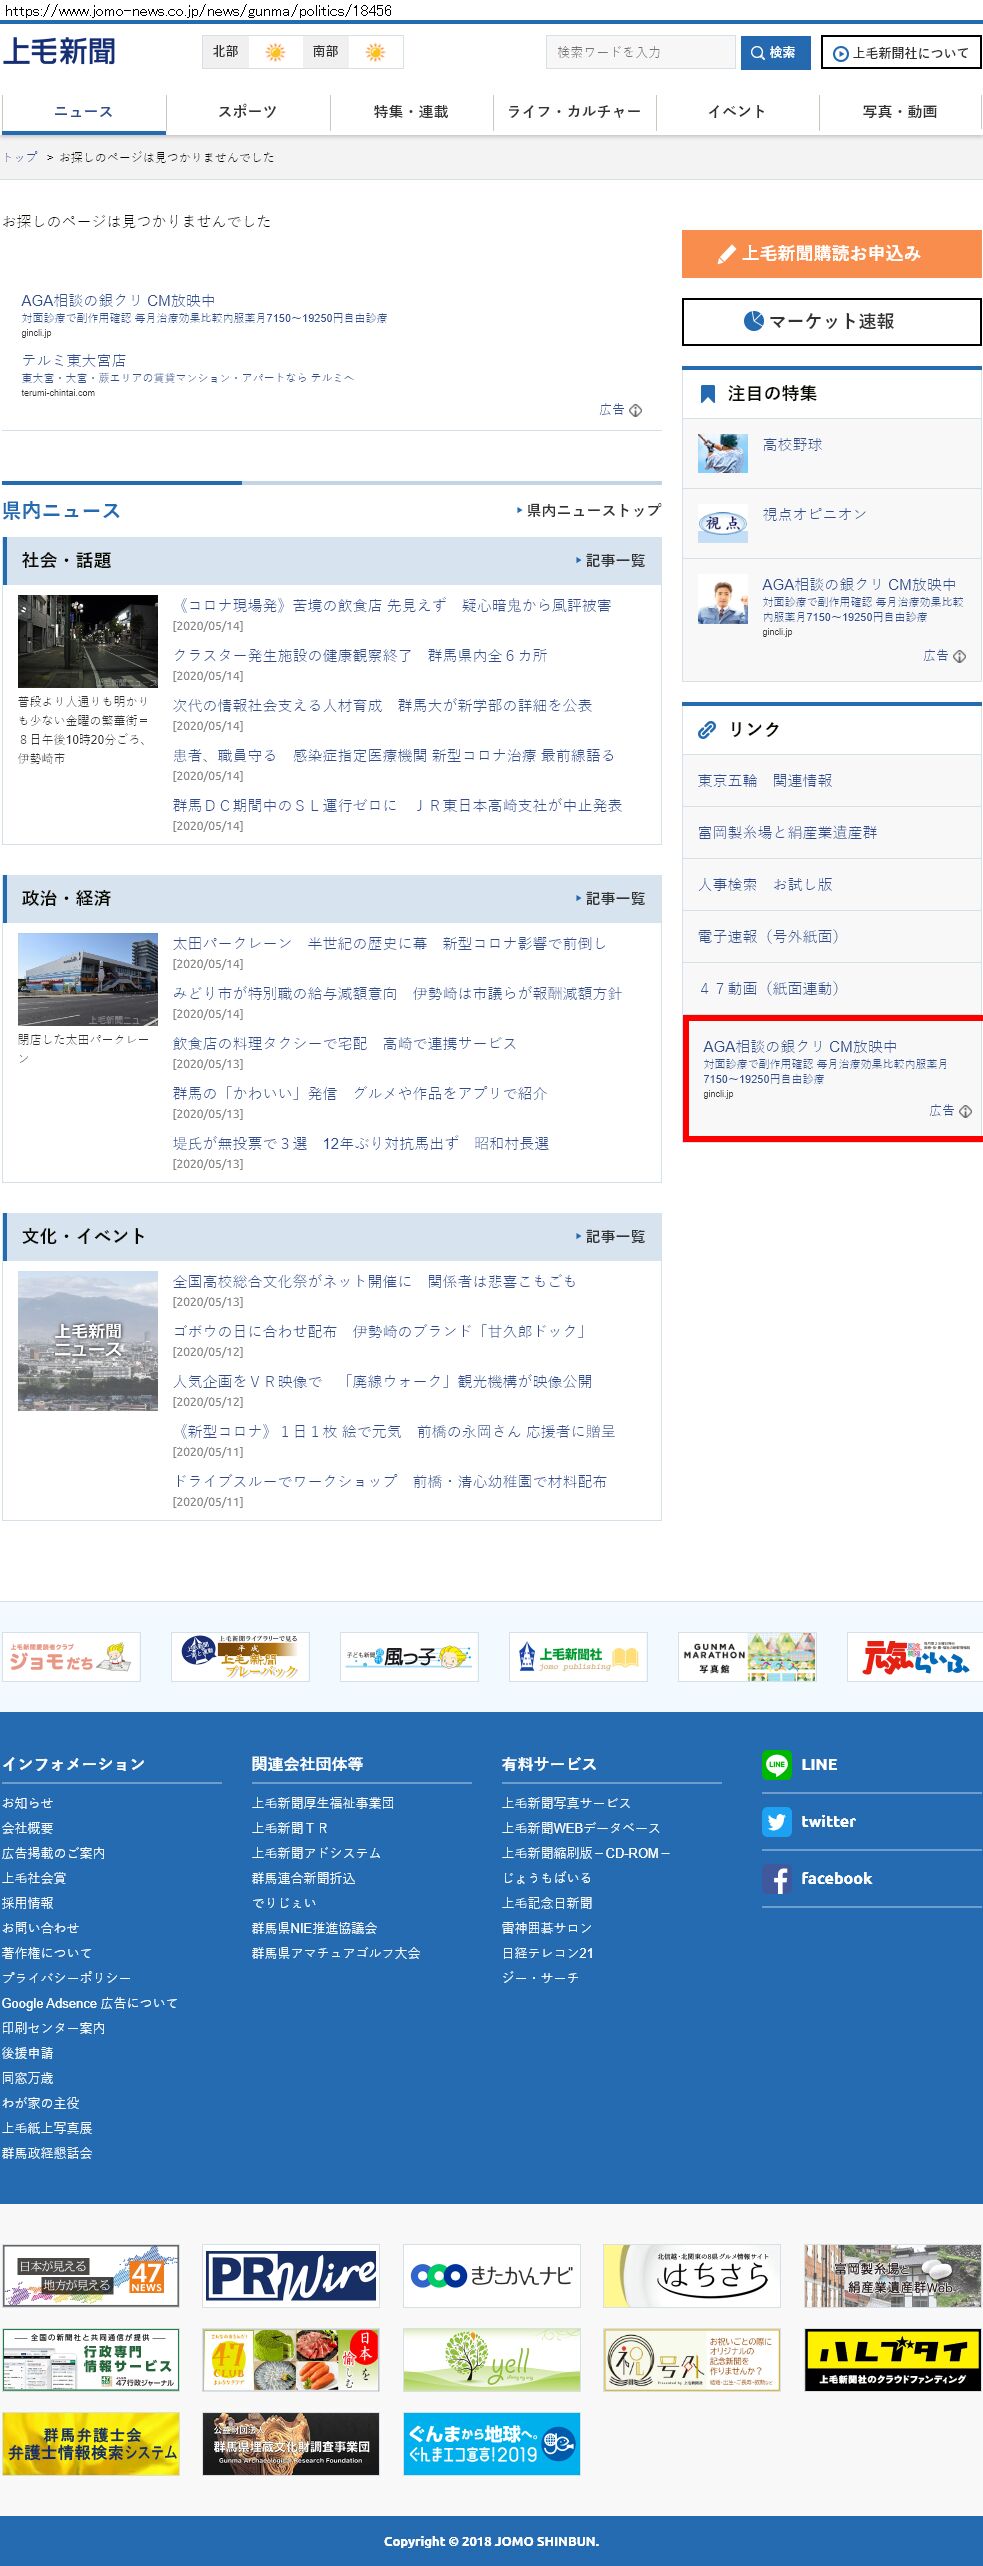Open the イベント navigation tab

coord(737,112)
